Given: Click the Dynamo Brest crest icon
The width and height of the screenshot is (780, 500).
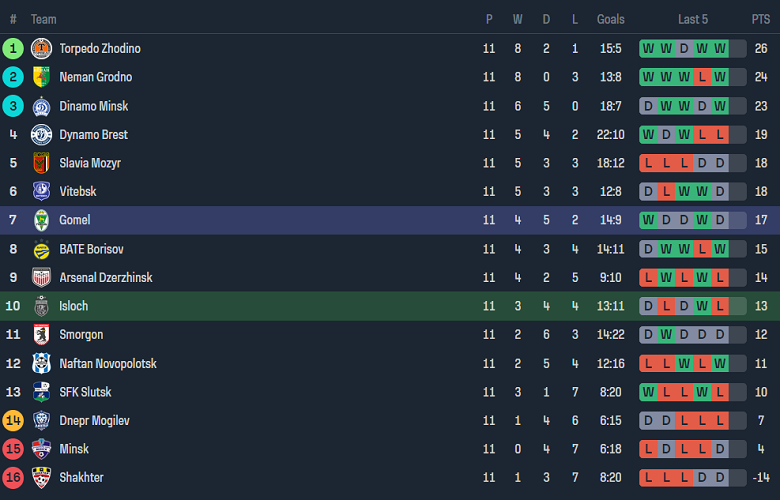Looking at the screenshot, I should coord(41,135).
